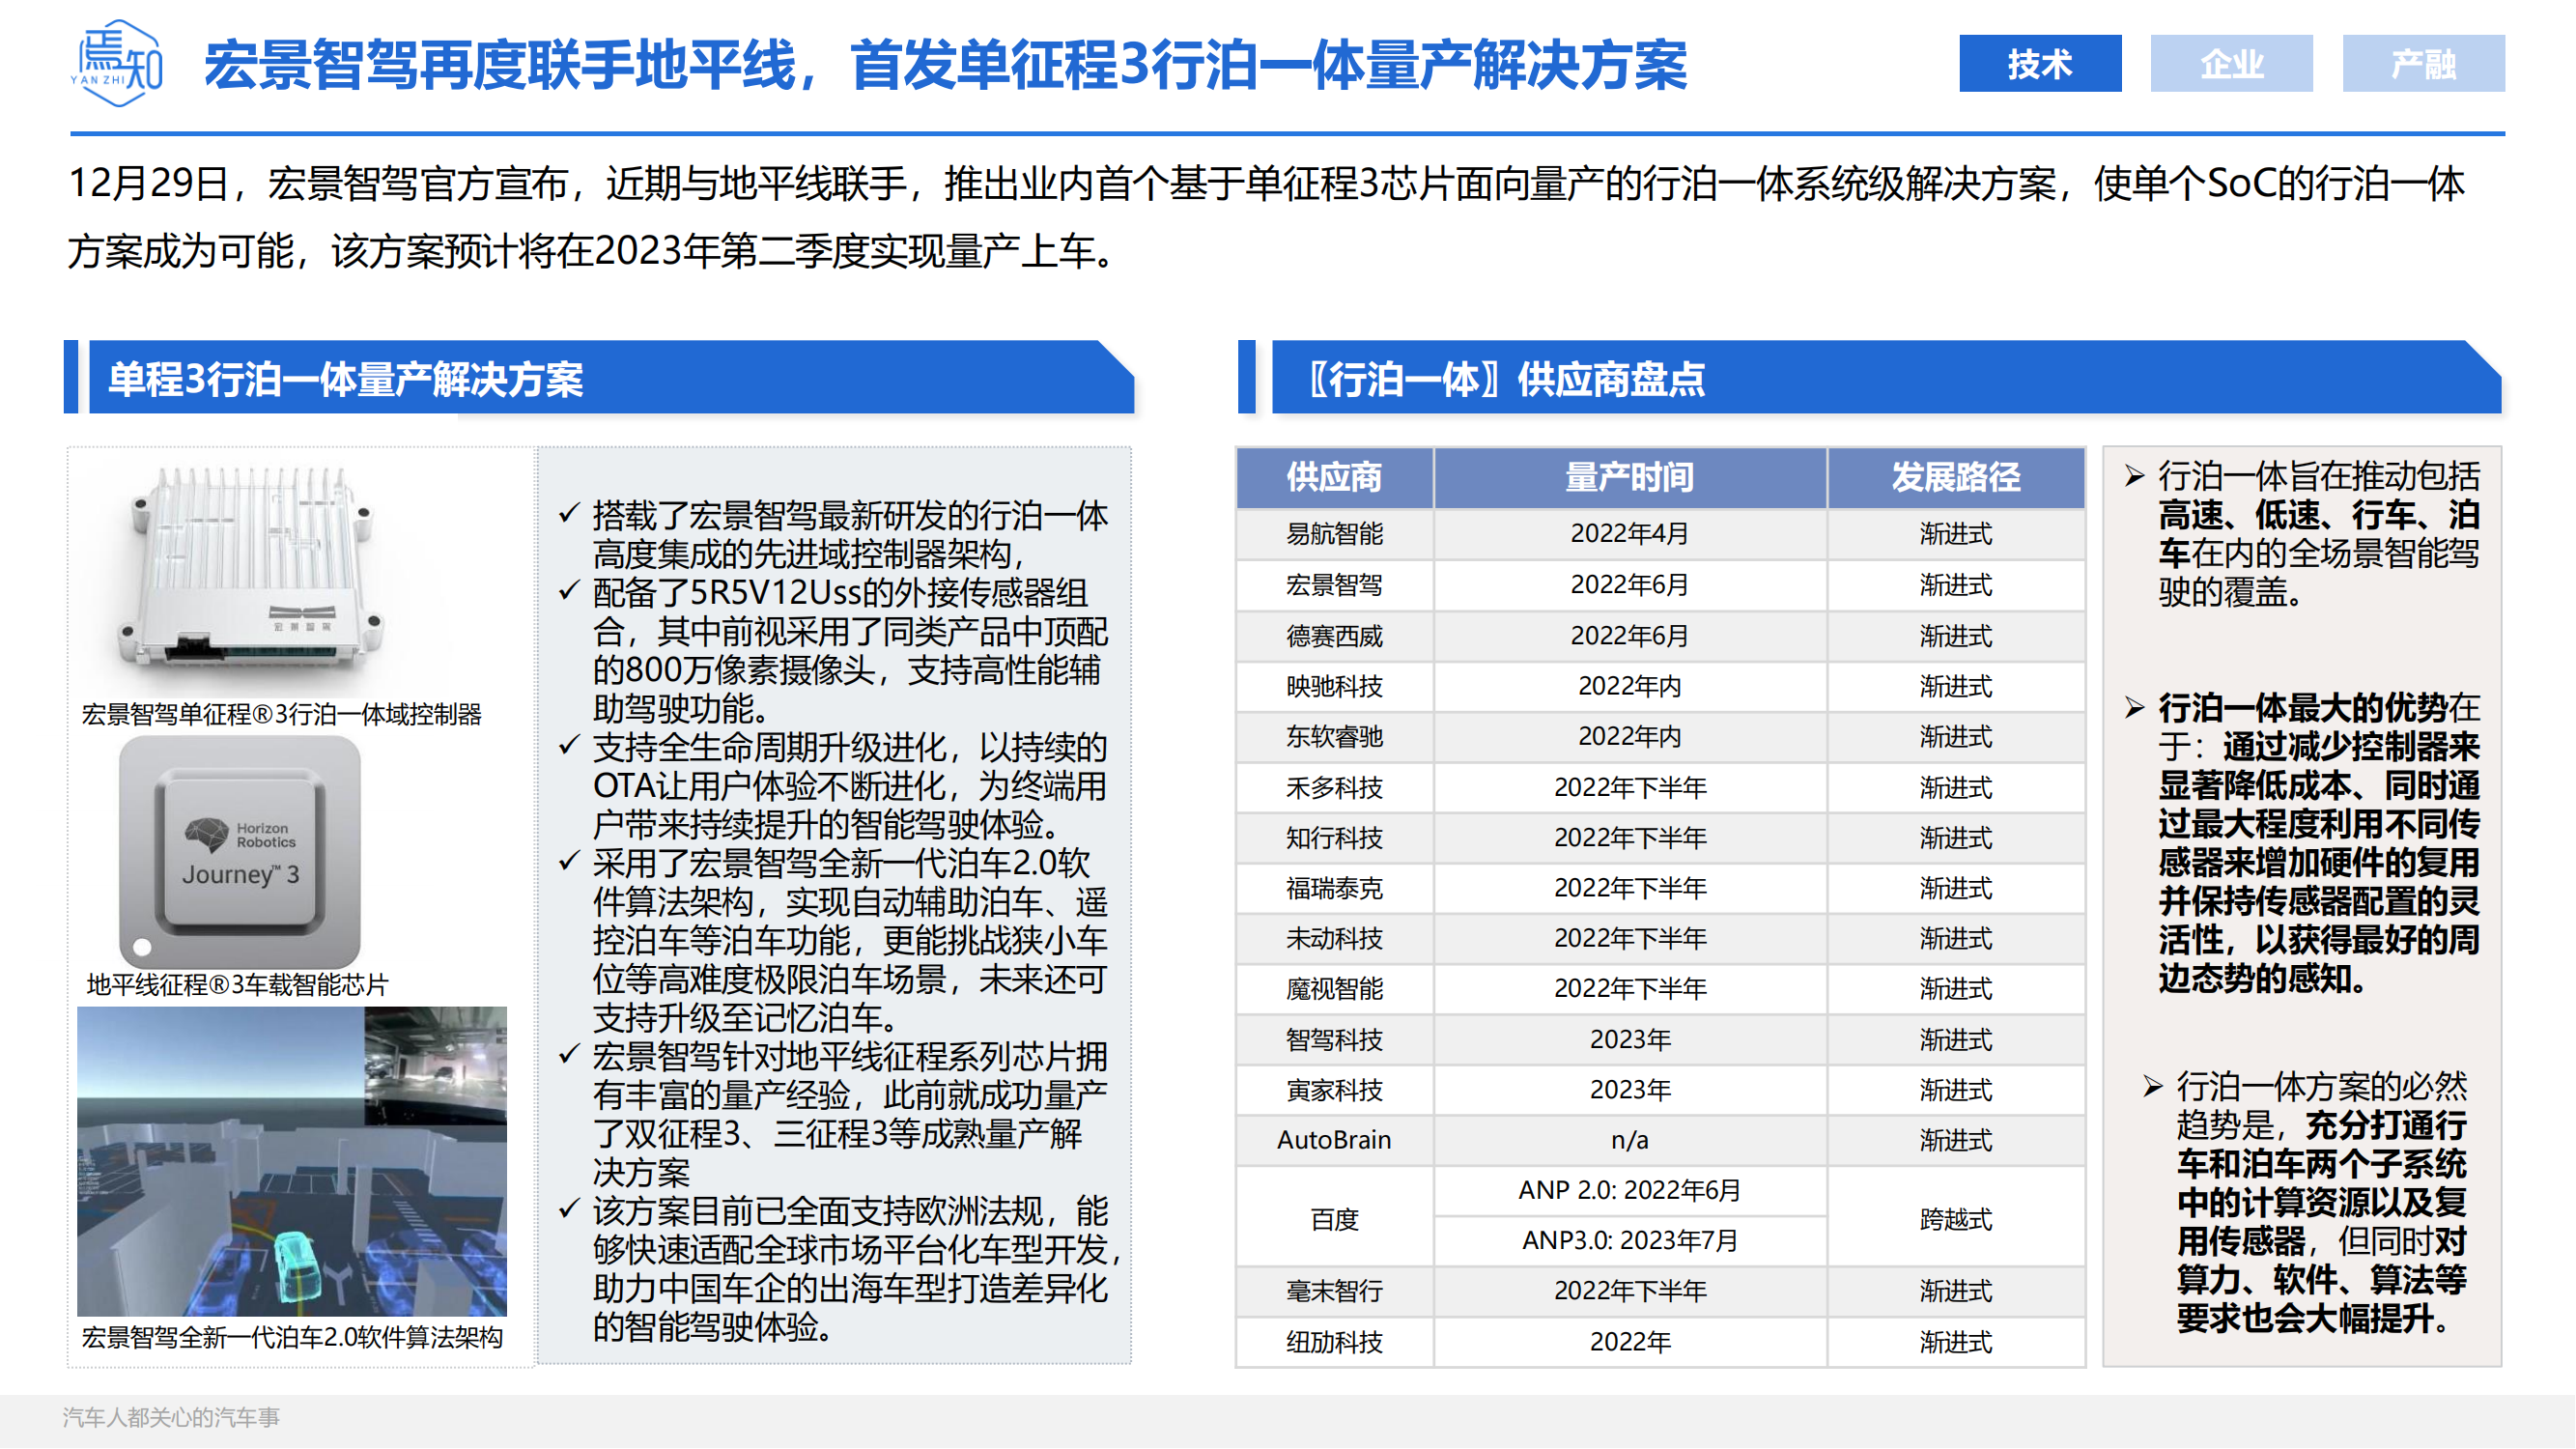This screenshot has height=1449, width=2576.
Task: Click the 供应商 column header
Action: (1335, 478)
